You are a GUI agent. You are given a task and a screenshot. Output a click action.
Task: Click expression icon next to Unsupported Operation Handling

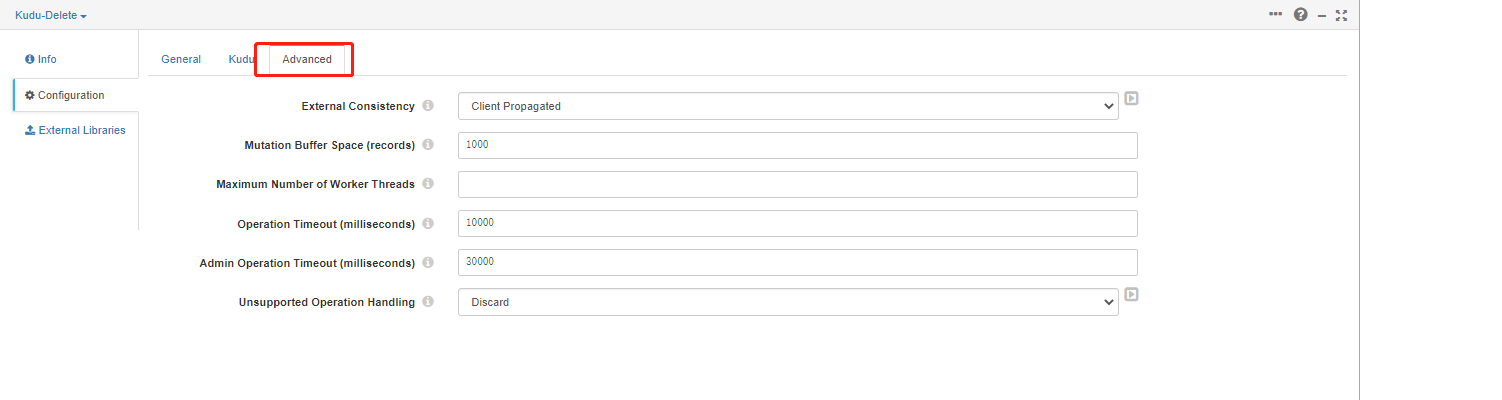click(1132, 294)
